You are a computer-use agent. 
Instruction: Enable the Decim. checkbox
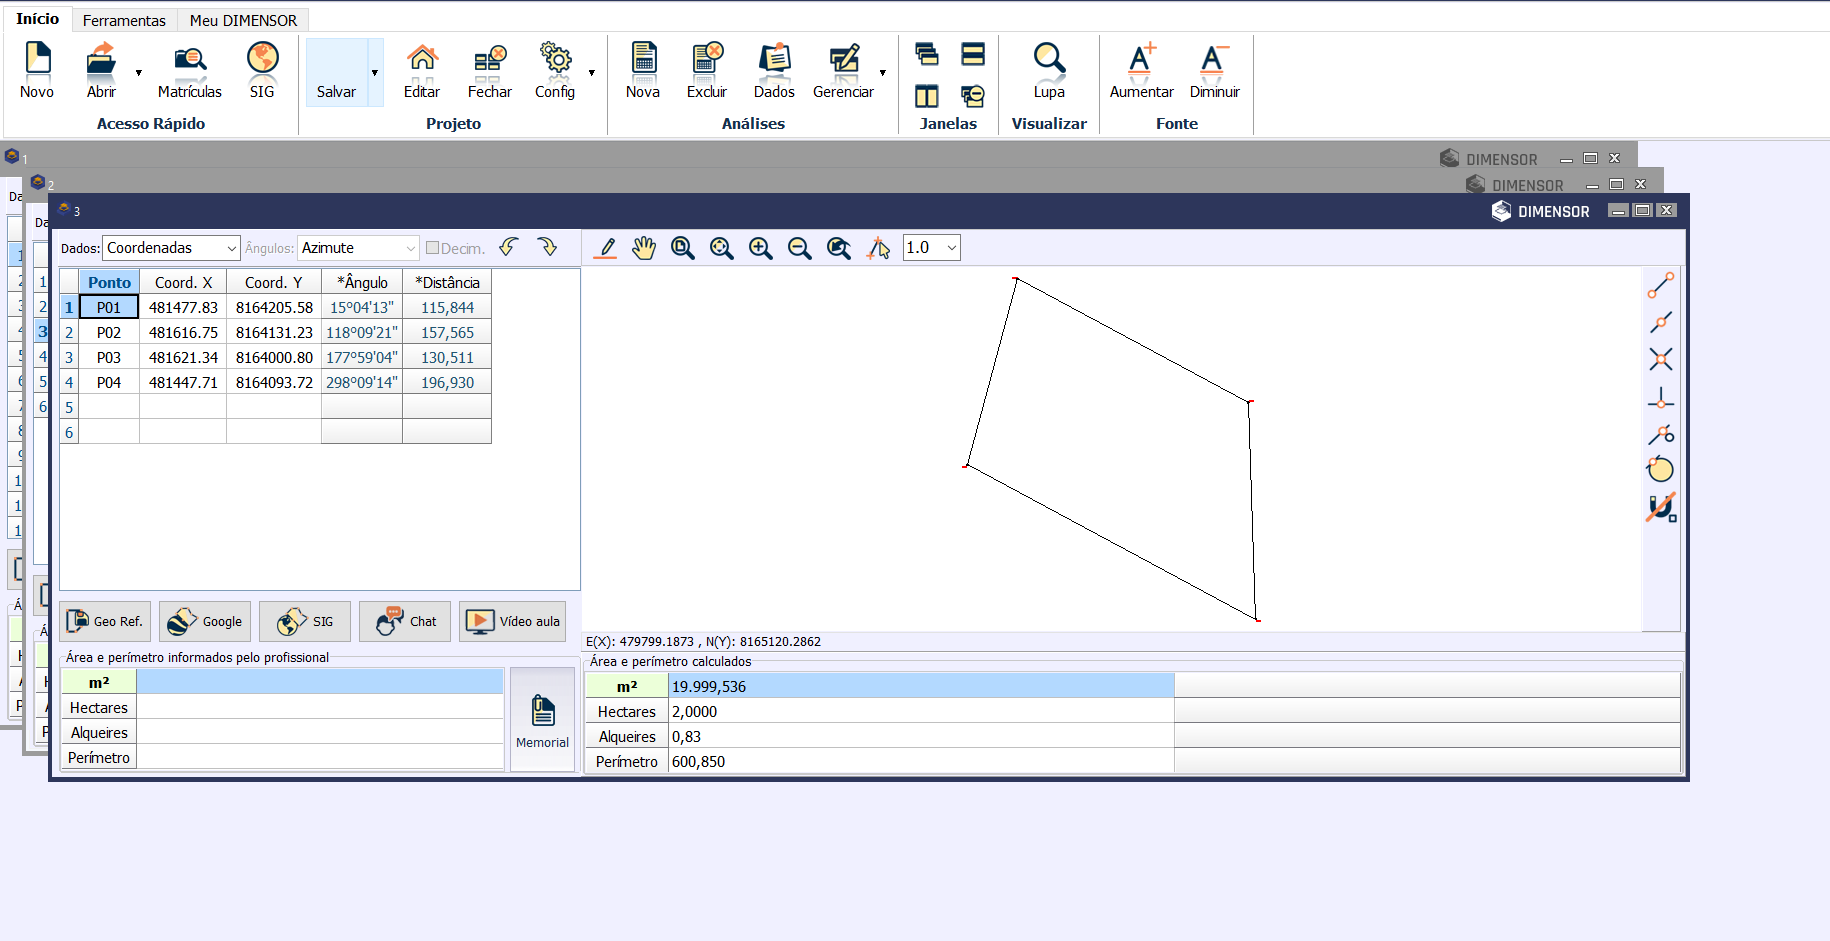click(x=433, y=248)
